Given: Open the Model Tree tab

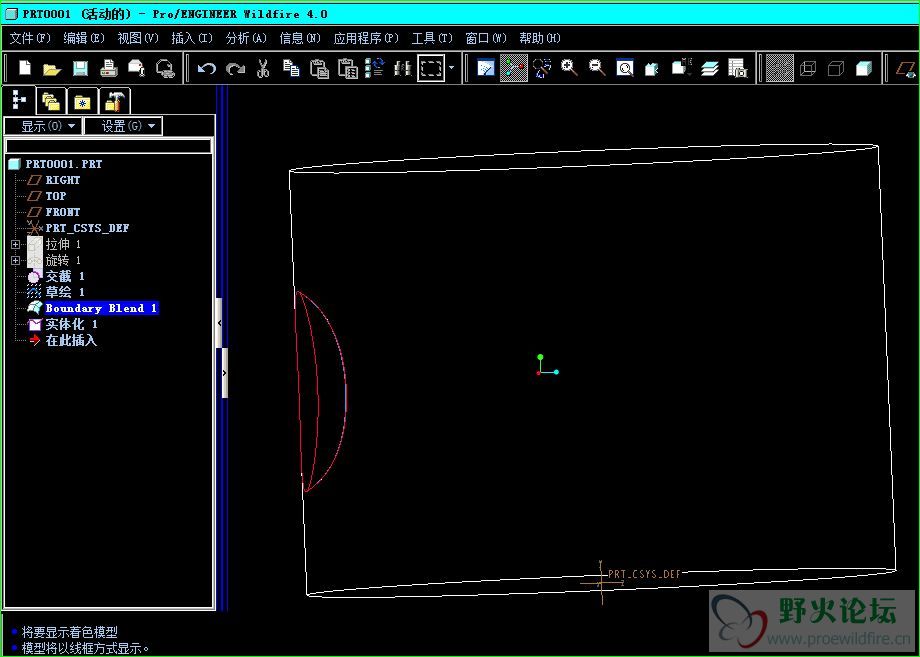Looking at the screenshot, I should point(19,101).
